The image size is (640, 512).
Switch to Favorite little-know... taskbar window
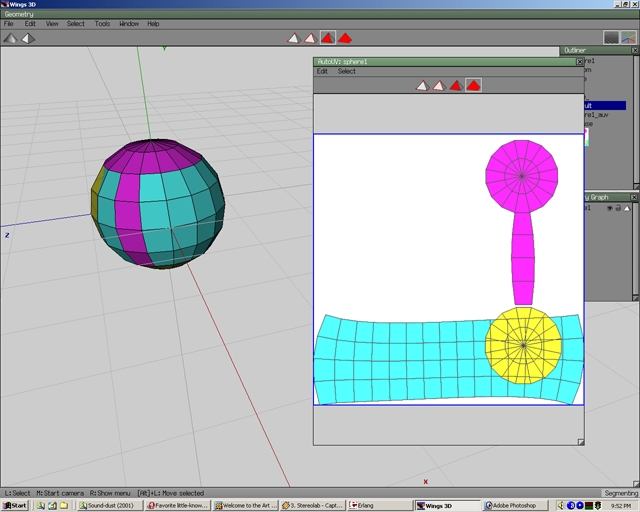178,505
